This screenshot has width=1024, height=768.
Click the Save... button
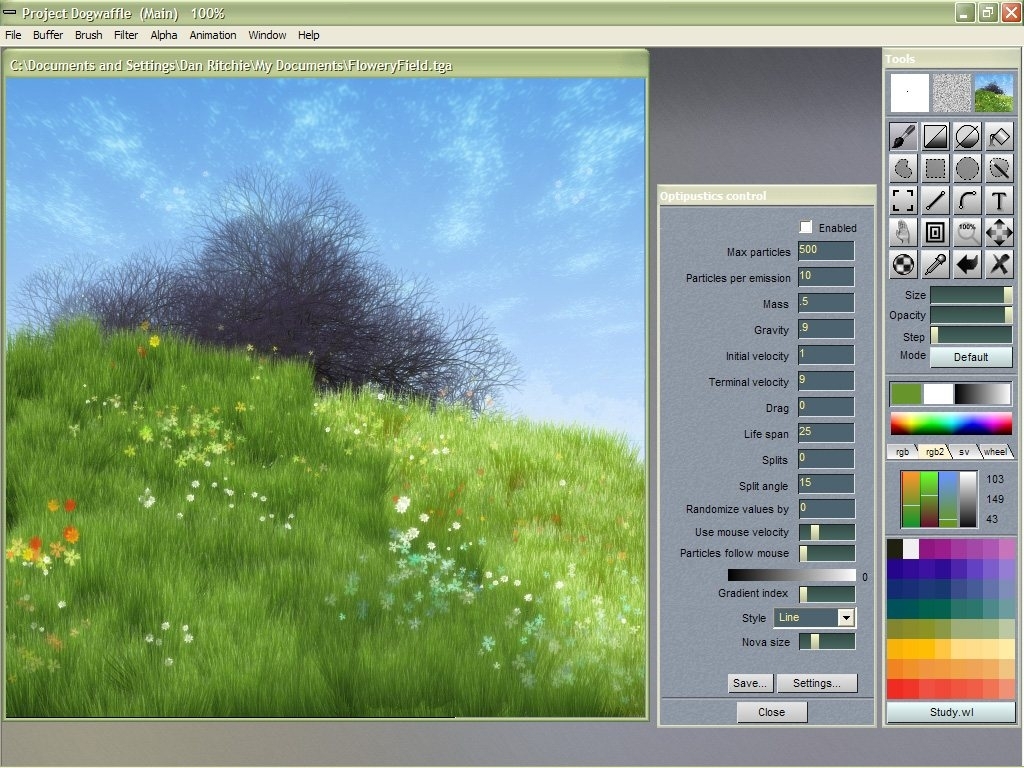[750, 683]
